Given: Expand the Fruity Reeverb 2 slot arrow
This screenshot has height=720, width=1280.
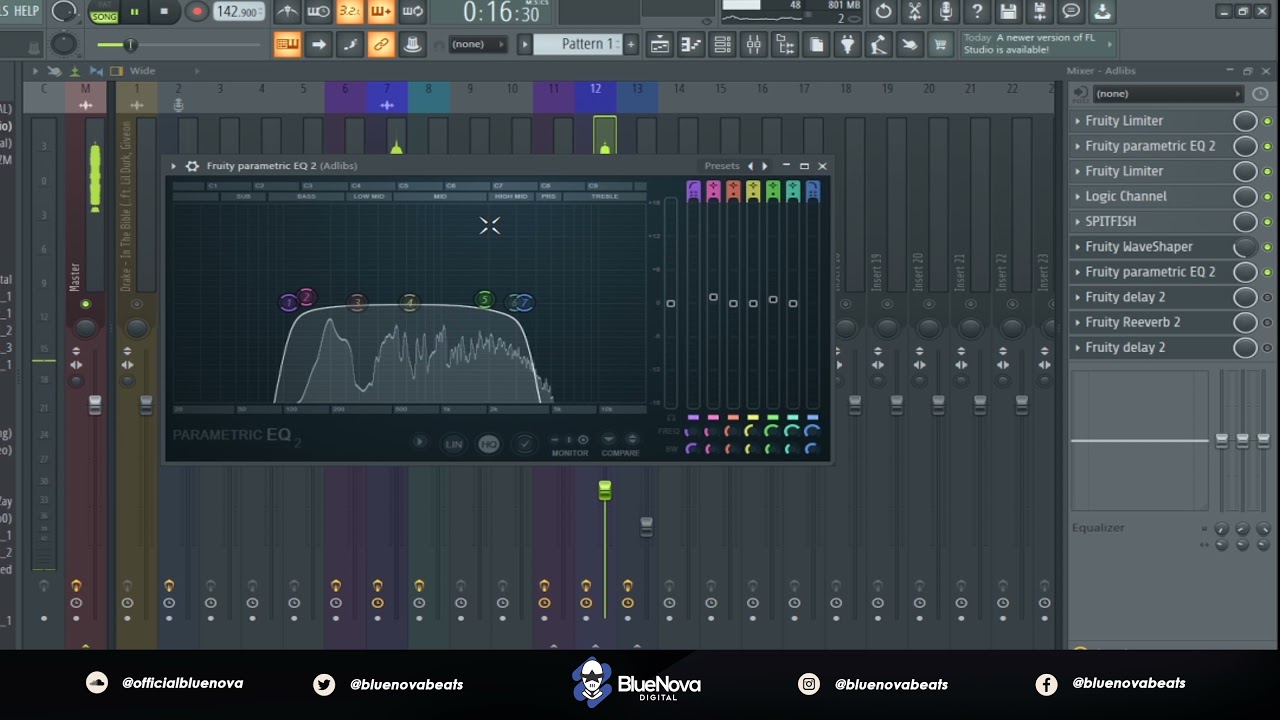Looking at the screenshot, I should point(1078,322).
